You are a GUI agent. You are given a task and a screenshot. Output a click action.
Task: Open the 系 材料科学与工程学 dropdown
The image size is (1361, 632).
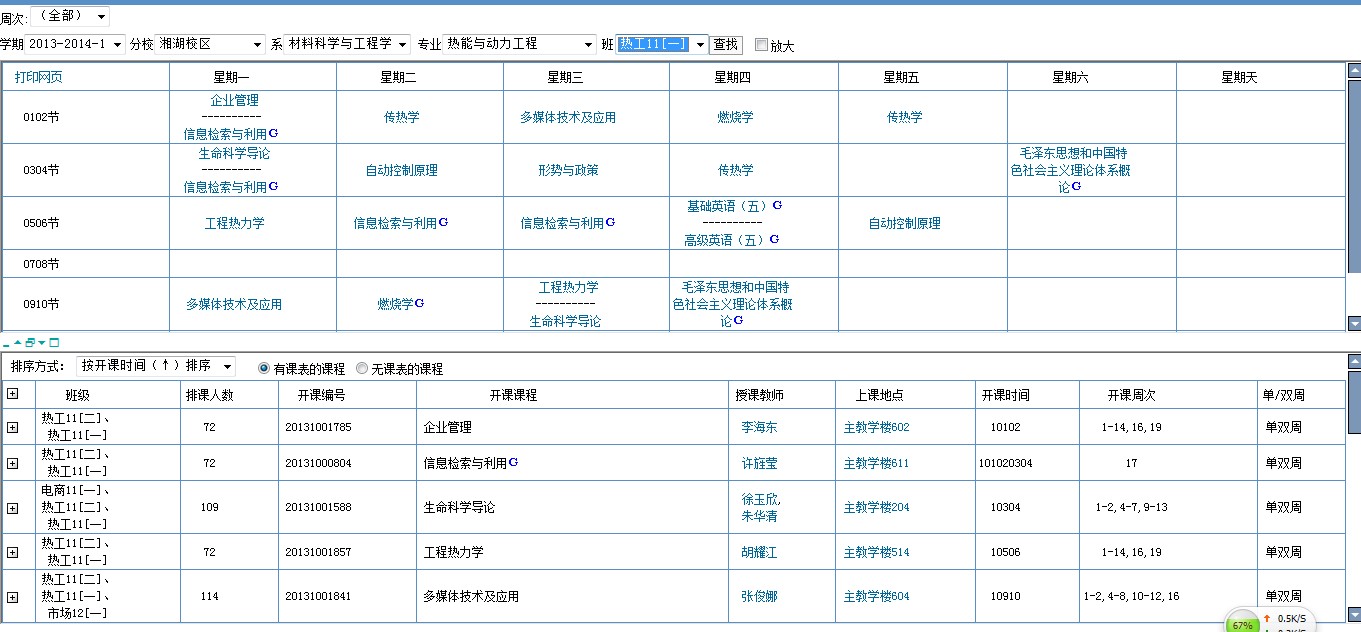[347, 44]
